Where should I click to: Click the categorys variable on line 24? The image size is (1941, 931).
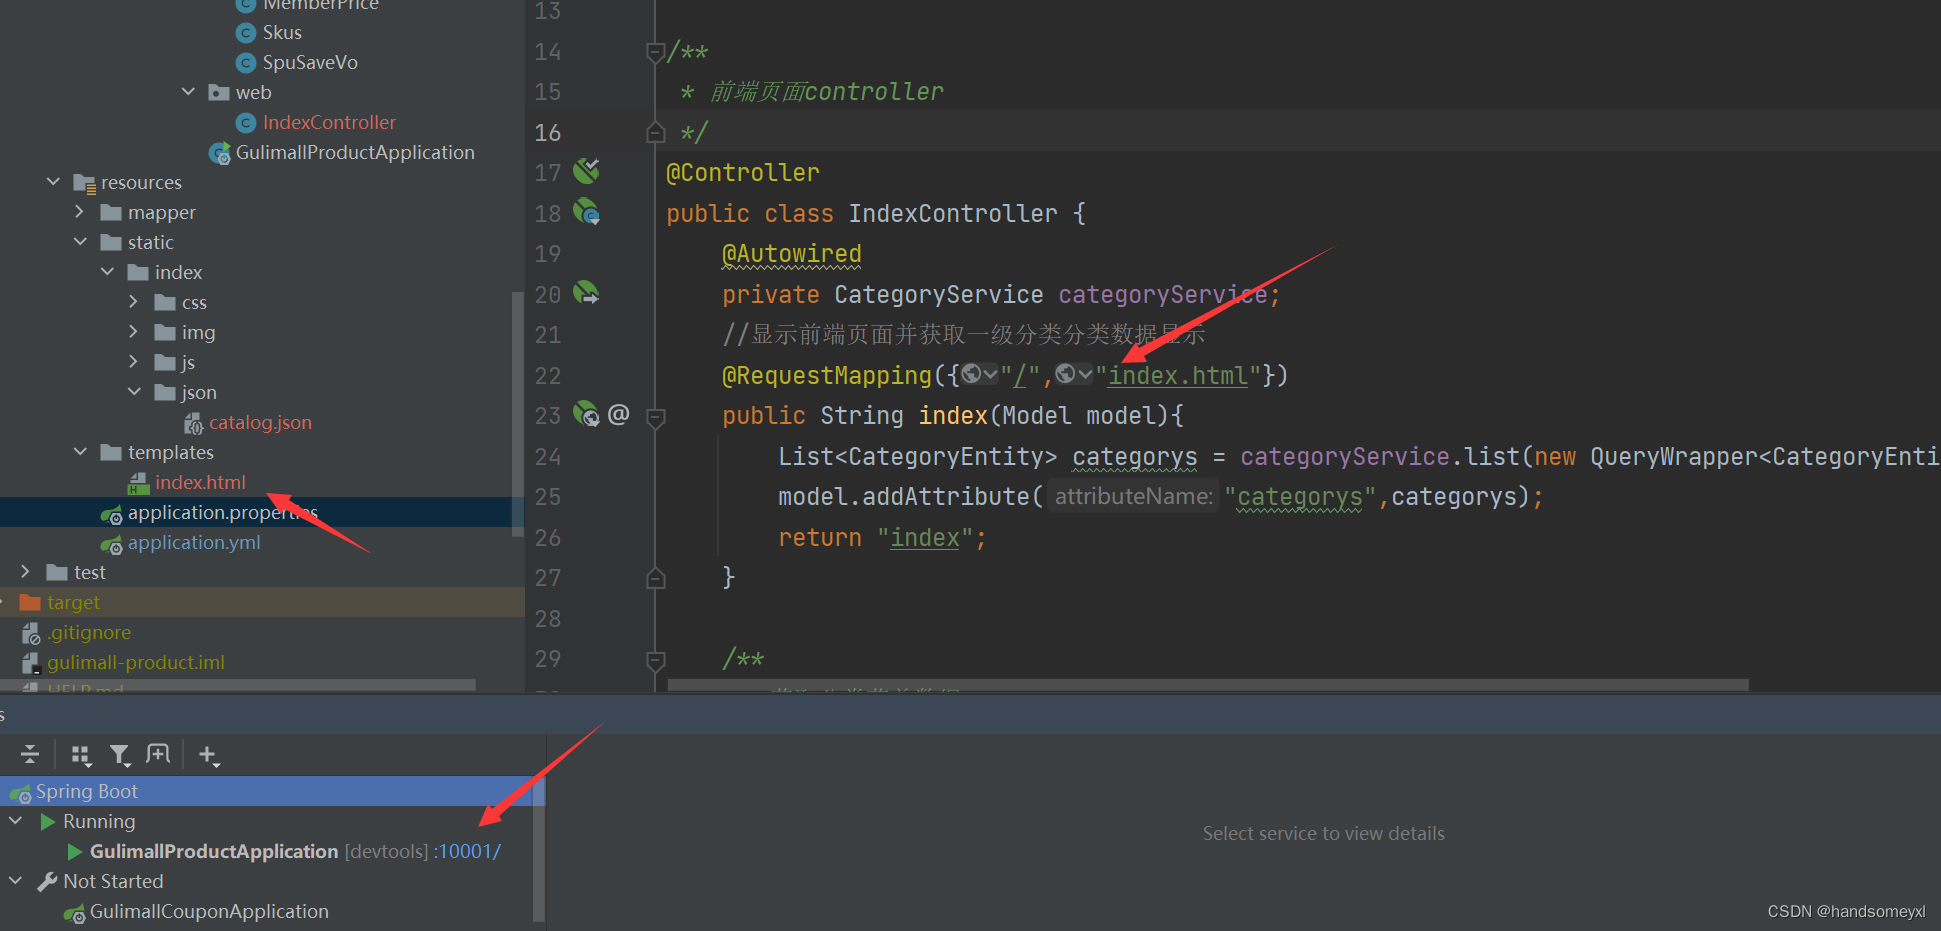(1135, 457)
